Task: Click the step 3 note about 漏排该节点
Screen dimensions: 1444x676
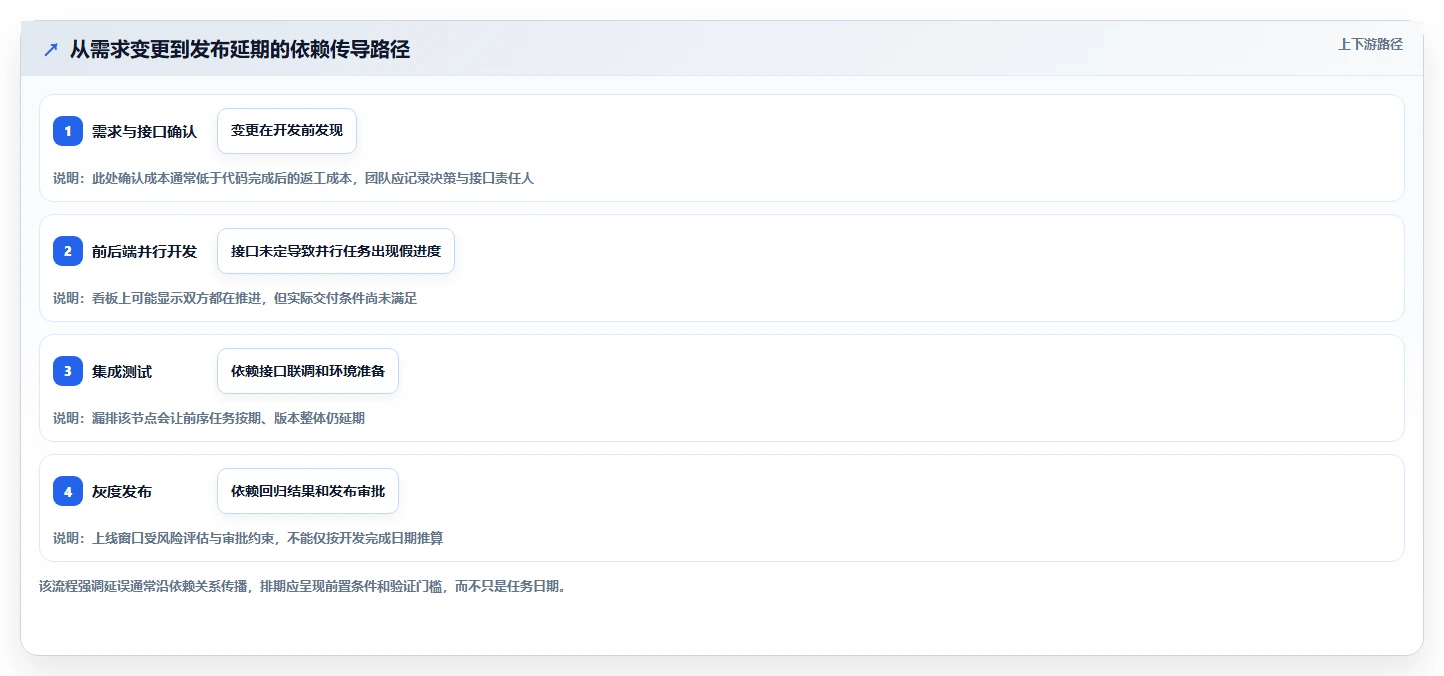Action: 209,418
